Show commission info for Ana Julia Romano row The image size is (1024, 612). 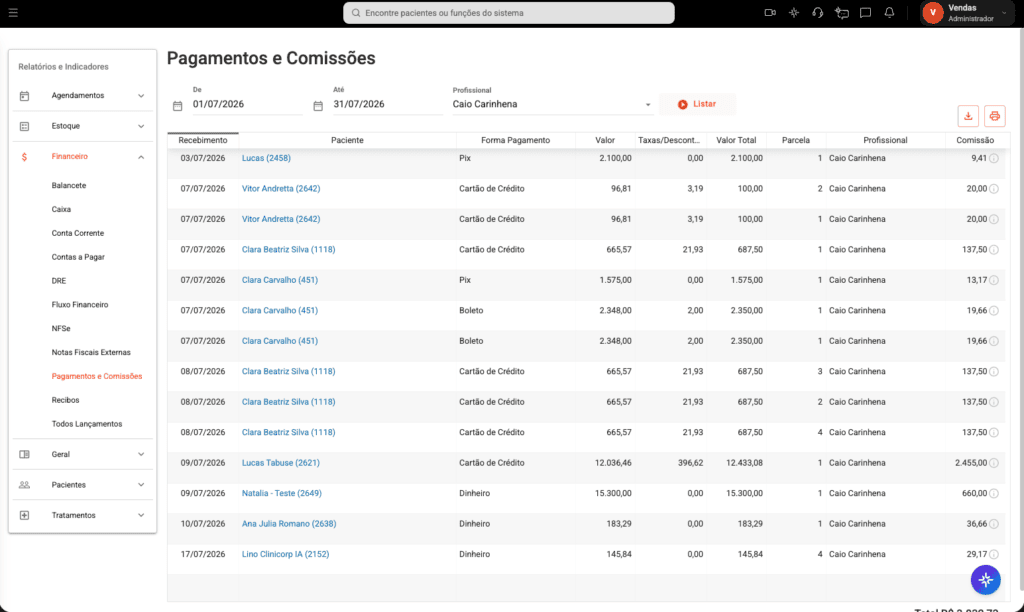[994, 524]
